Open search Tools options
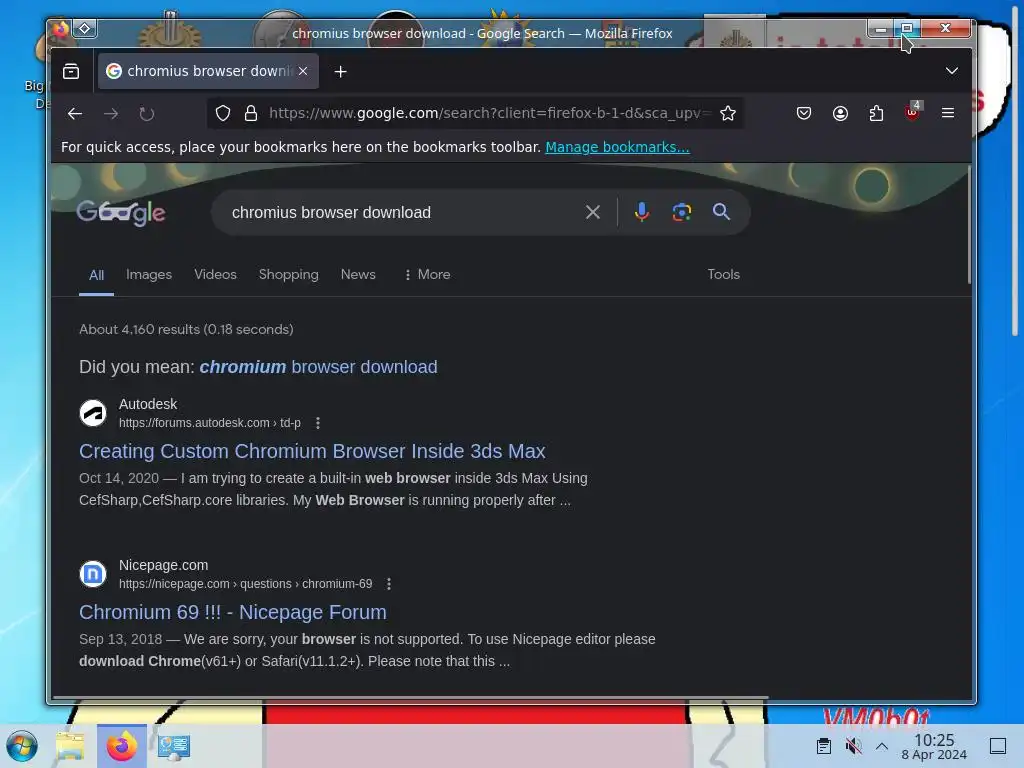Image resolution: width=1024 pixels, height=768 pixels. [724, 274]
